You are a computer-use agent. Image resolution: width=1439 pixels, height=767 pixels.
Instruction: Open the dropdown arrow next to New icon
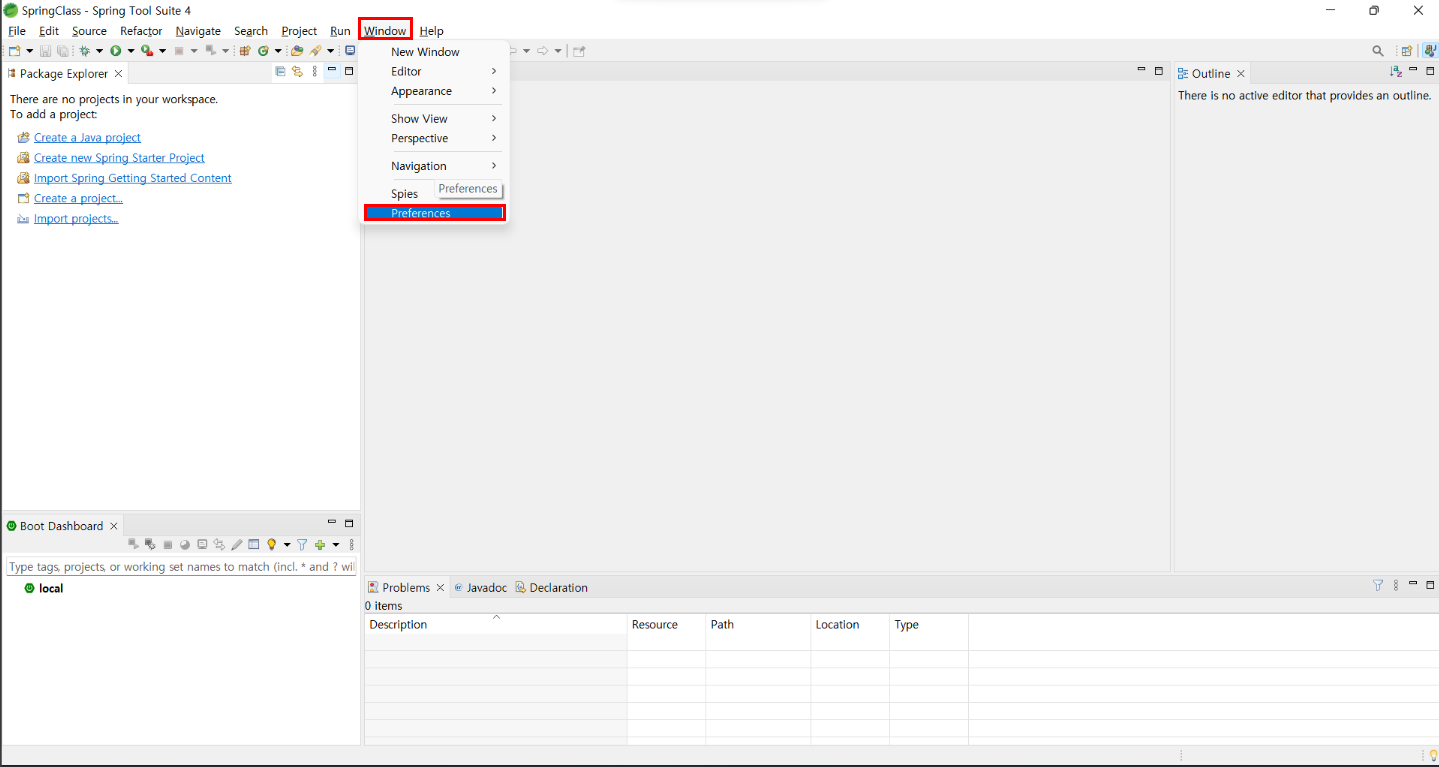click(30, 51)
